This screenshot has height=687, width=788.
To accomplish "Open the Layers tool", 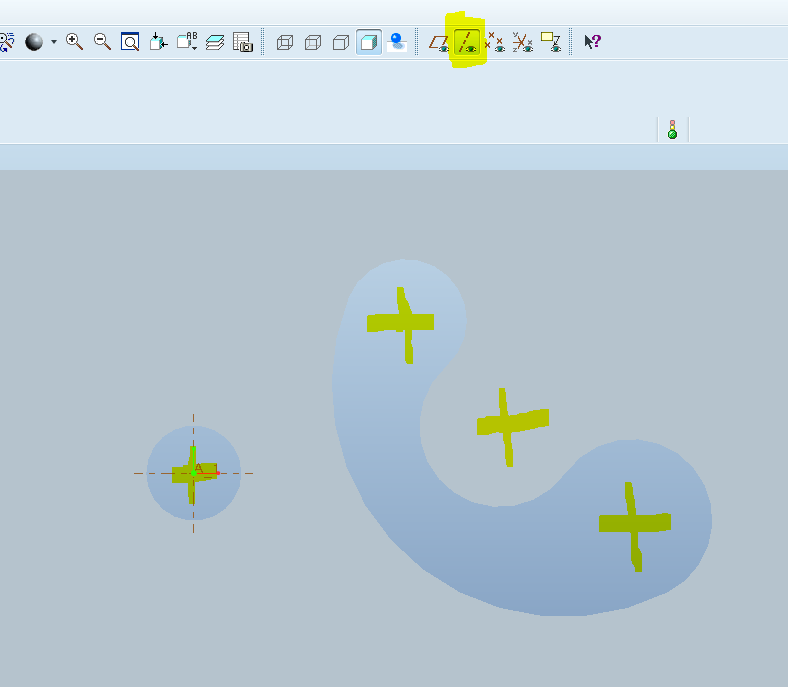I will tap(215, 42).
